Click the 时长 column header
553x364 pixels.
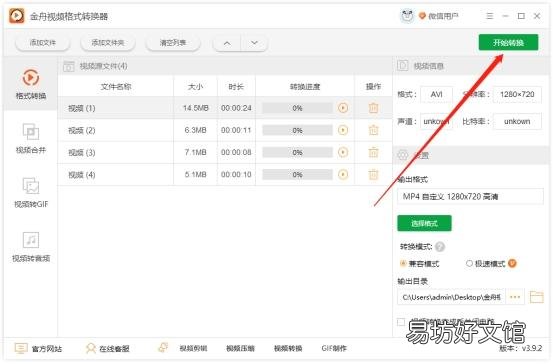pos(236,86)
